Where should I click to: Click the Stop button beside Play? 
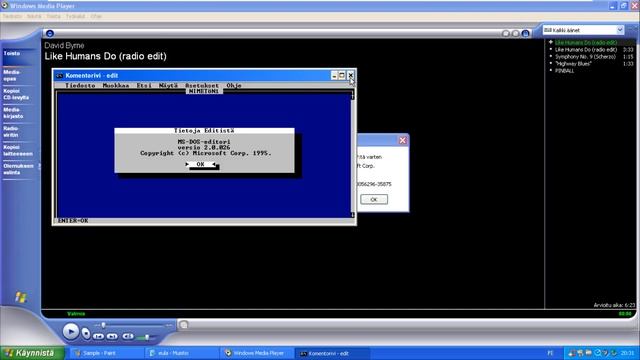(x=86, y=333)
